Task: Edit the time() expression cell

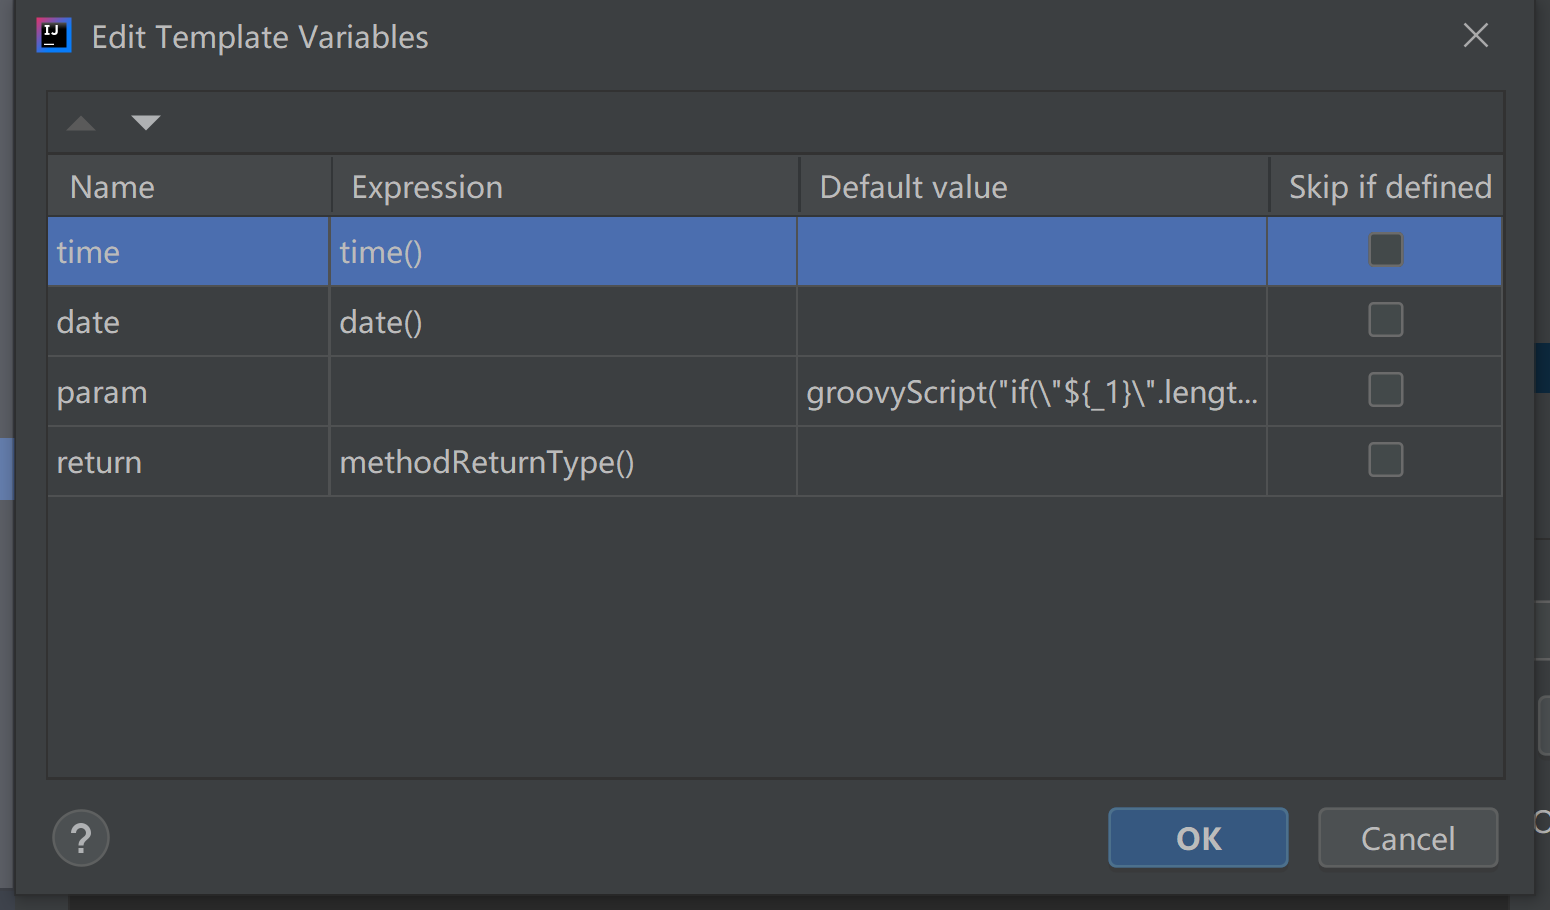Action: click(563, 252)
